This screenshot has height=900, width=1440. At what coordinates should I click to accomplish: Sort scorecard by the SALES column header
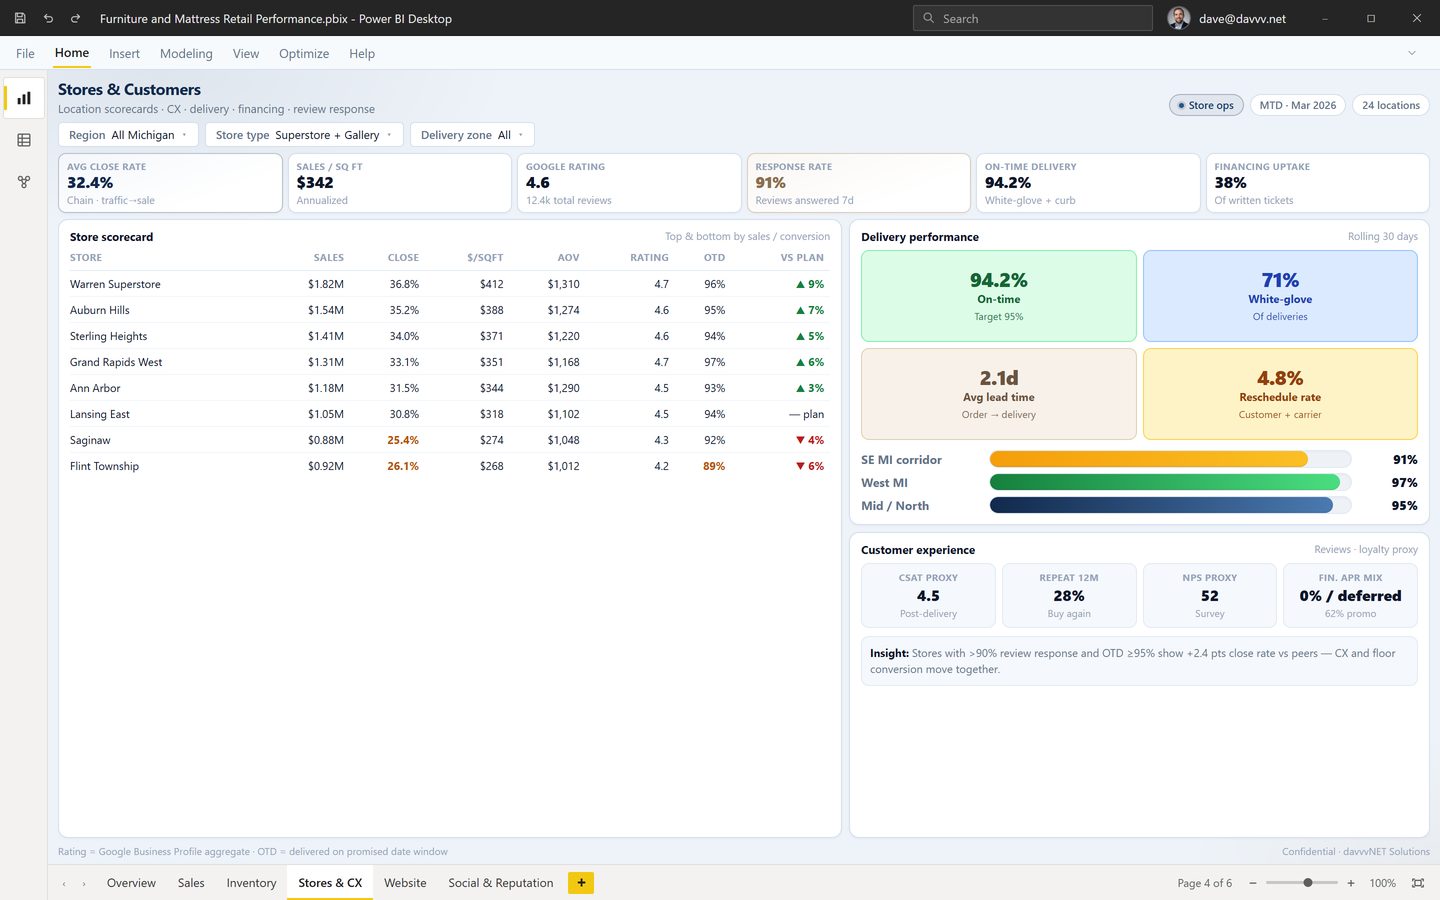coord(328,258)
